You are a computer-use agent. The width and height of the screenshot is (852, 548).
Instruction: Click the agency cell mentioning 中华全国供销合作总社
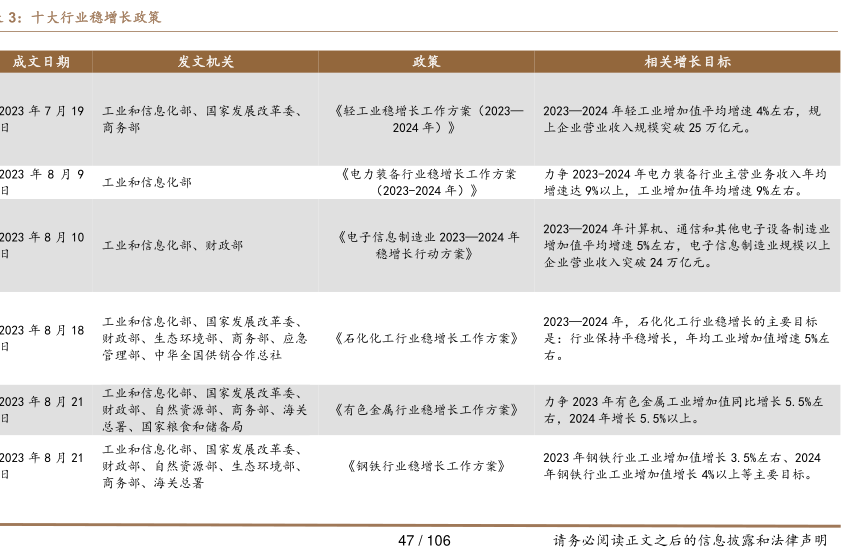(205, 338)
